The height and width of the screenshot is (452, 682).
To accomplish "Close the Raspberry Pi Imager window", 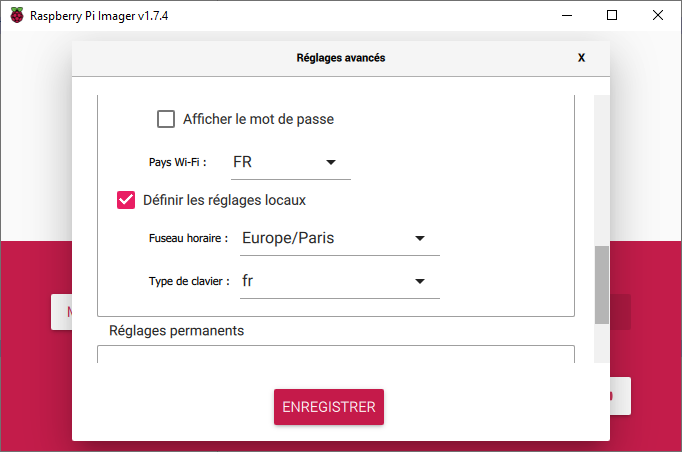I will click(x=657, y=15).
